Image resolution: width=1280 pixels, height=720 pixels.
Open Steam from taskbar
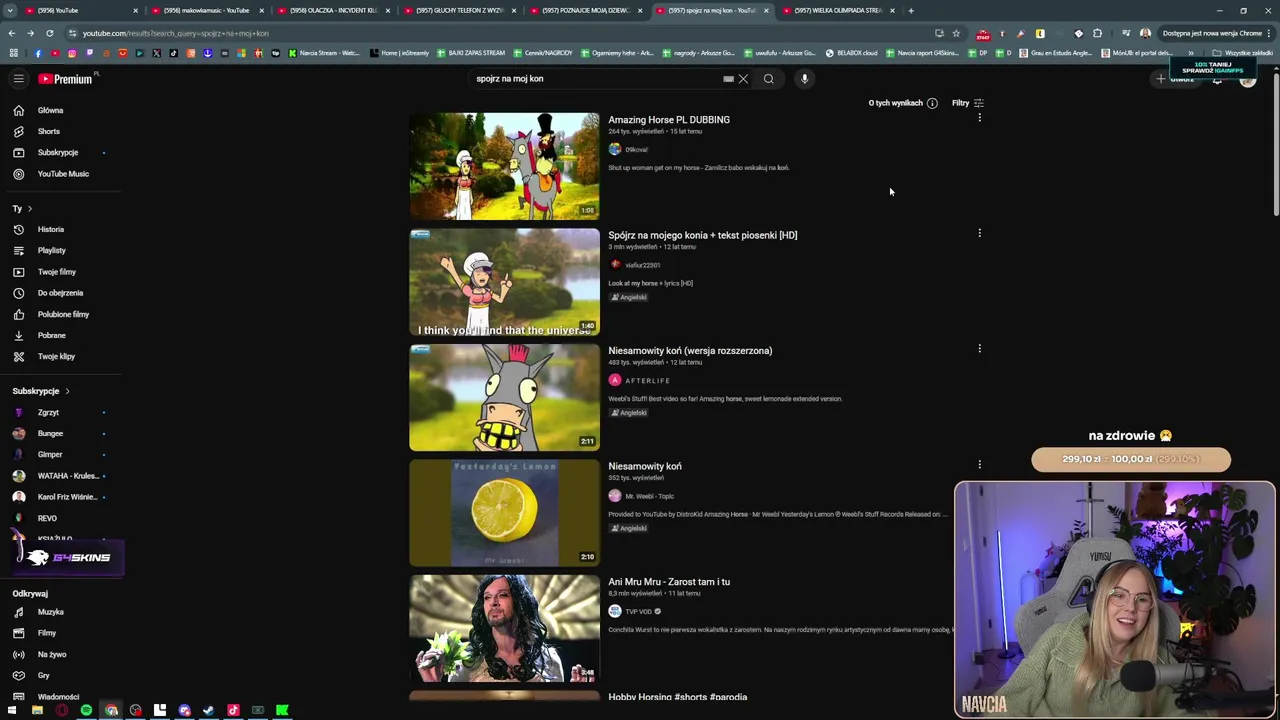[x=209, y=710]
